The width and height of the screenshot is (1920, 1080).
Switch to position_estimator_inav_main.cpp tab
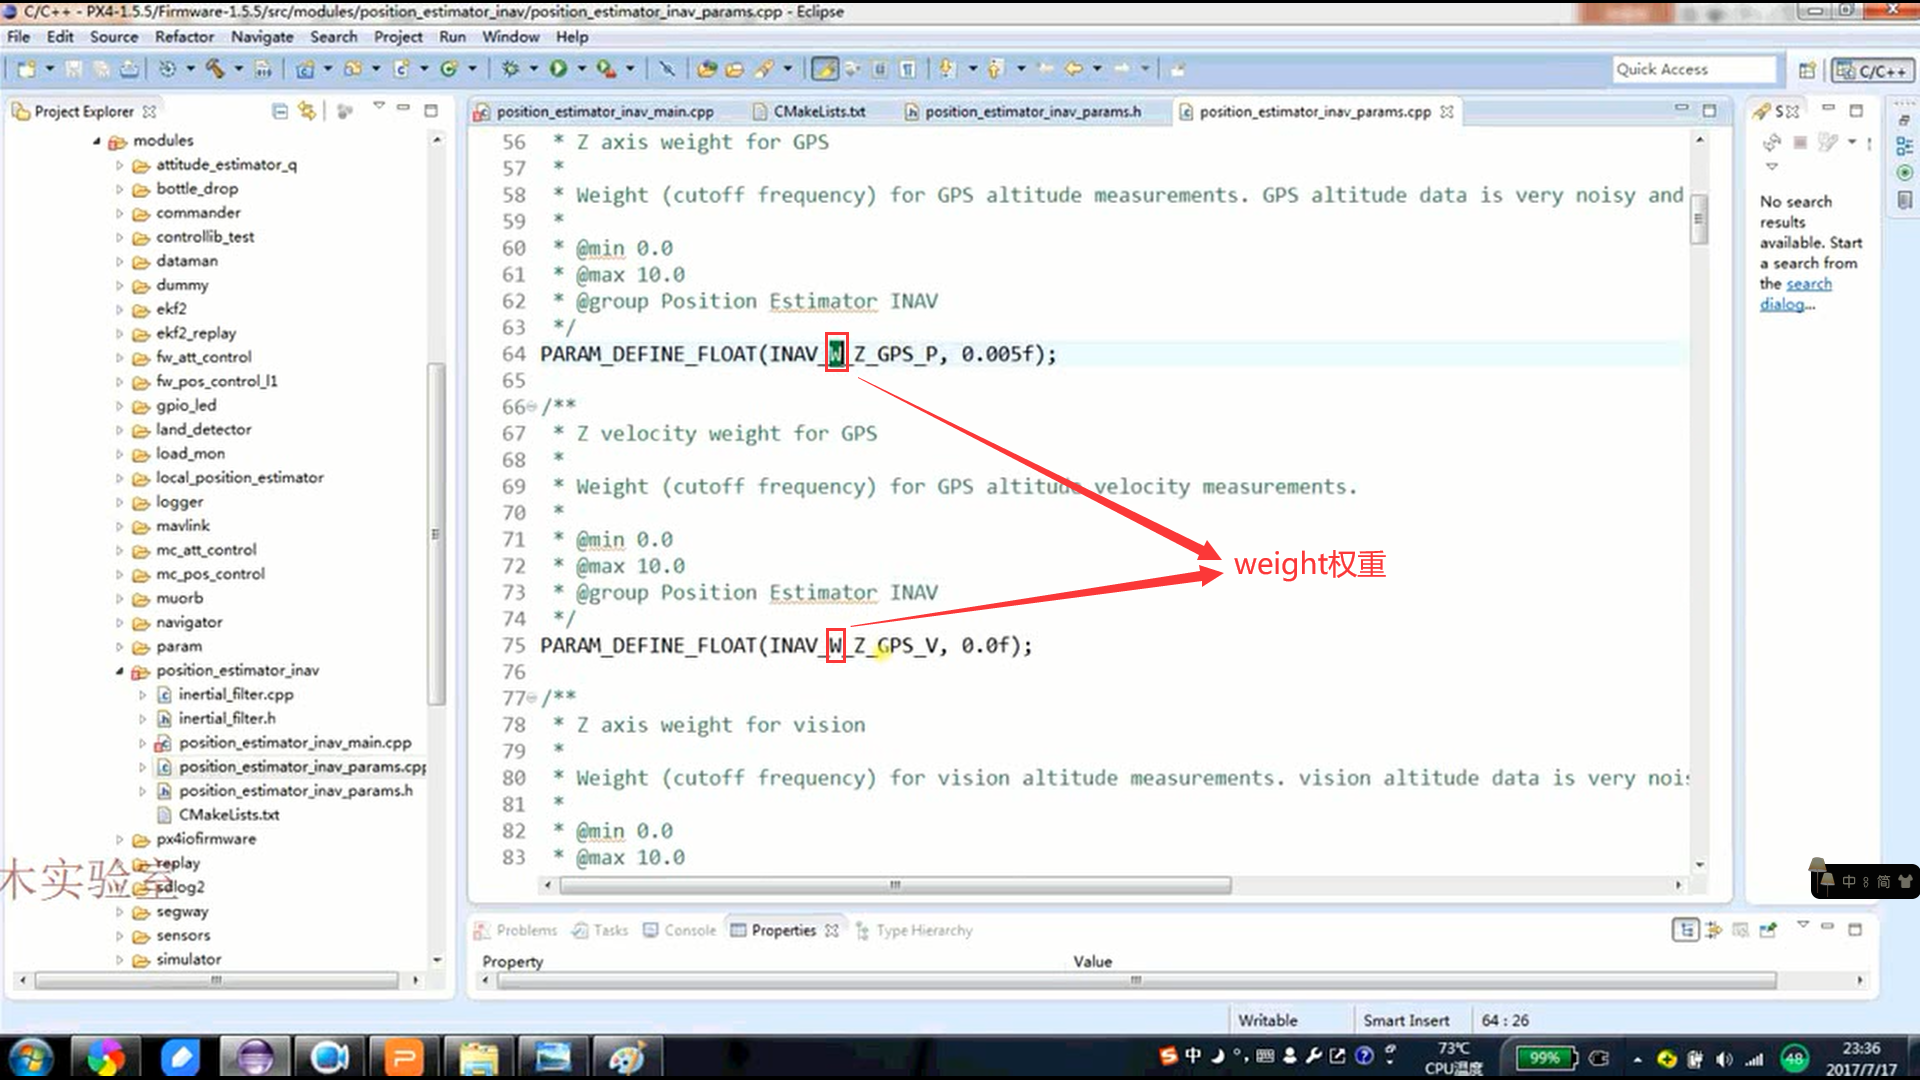click(x=605, y=111)
